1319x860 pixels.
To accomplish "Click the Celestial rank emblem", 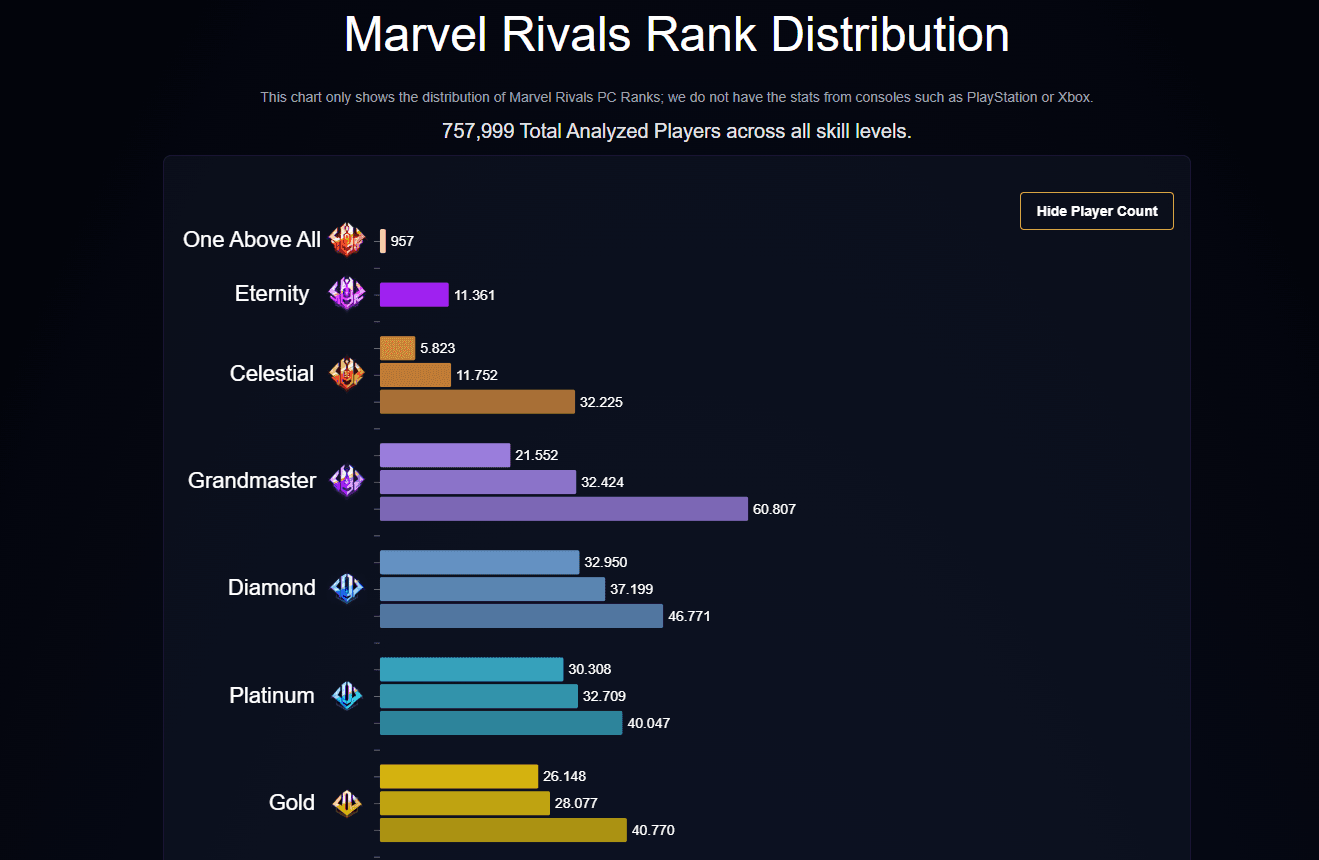I will click(x=347, y=374).
